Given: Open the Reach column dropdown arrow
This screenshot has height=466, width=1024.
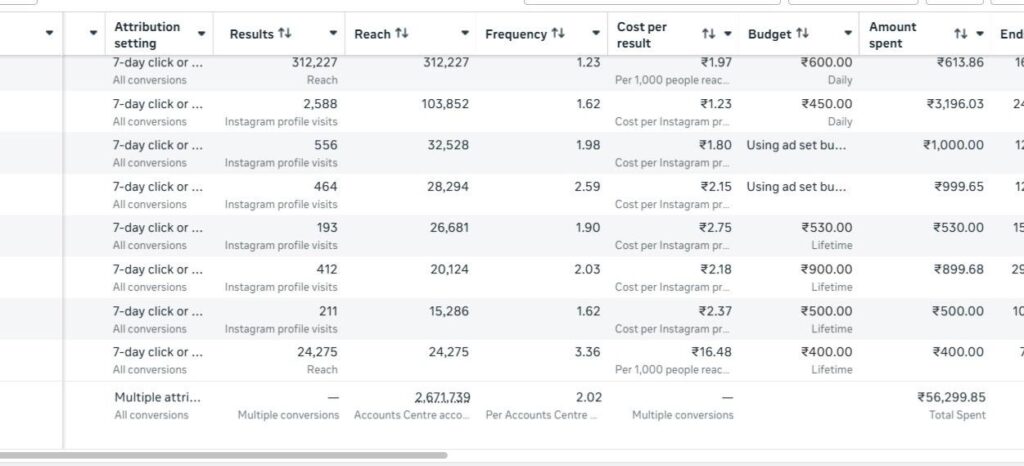Looking at the screenshot, I should coord(465,33).
